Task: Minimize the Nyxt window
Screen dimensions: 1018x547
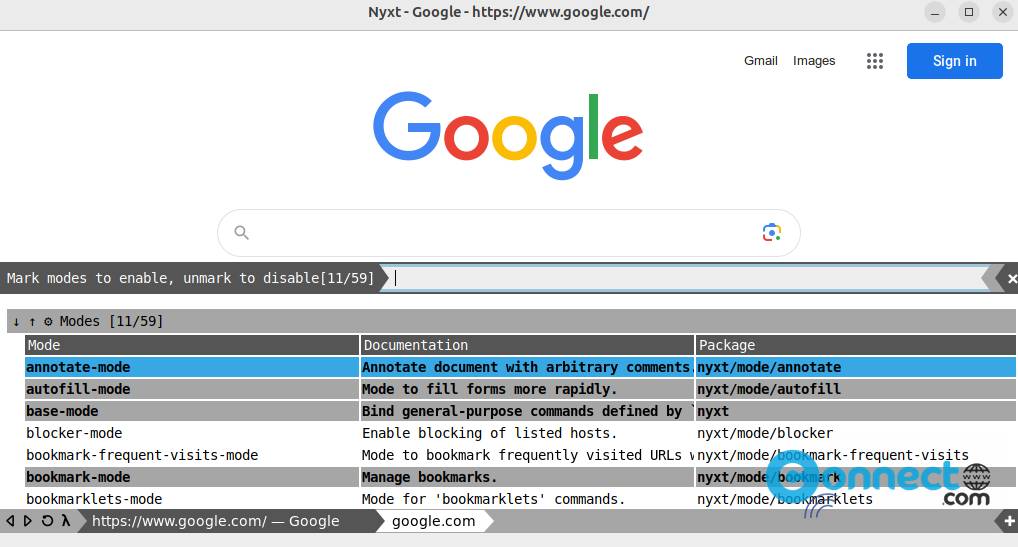Action: pos(935,12)
